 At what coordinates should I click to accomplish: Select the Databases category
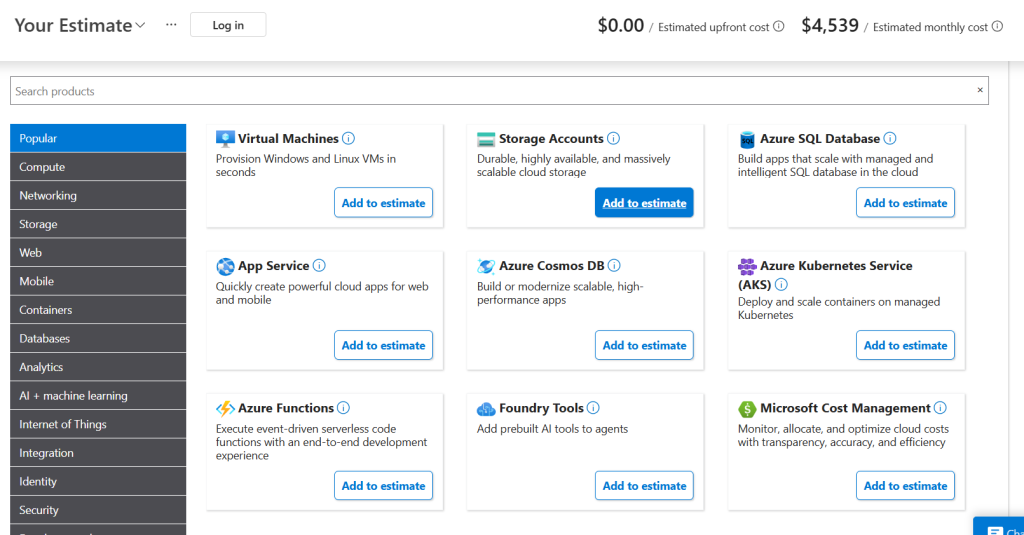(98, 338)
